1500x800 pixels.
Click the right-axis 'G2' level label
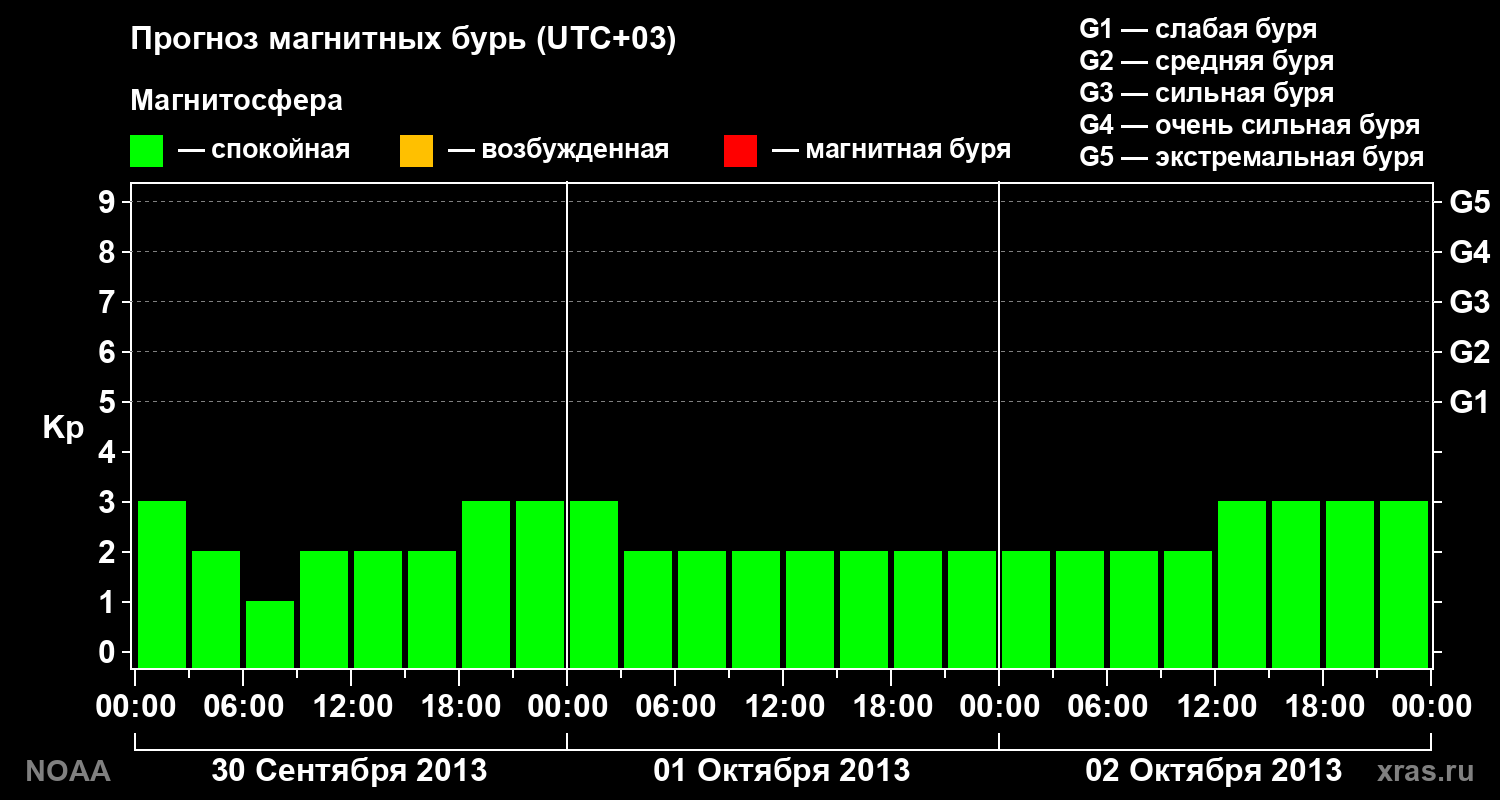point(1469,352)
